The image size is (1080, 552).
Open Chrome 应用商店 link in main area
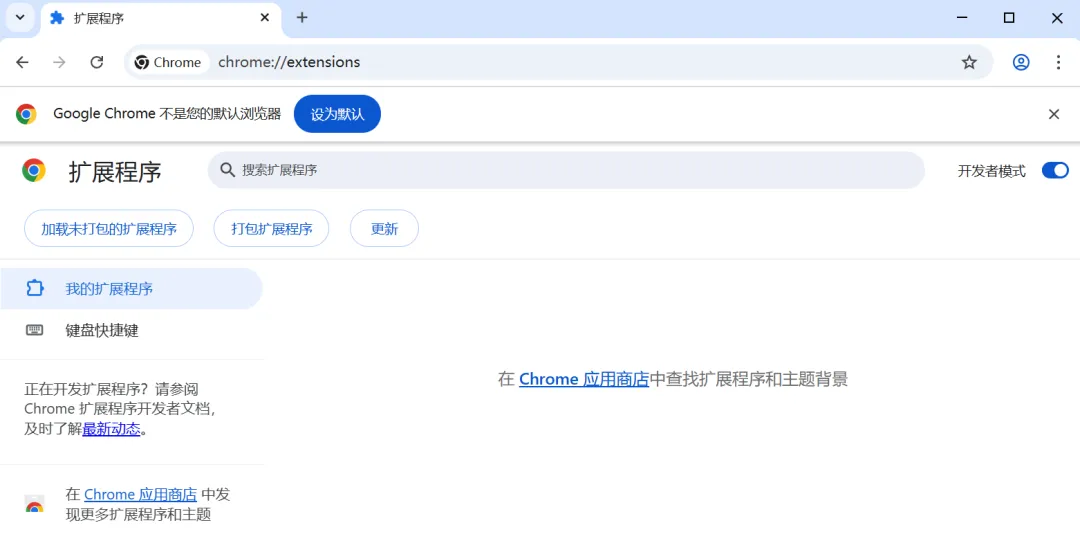point(584,379)
